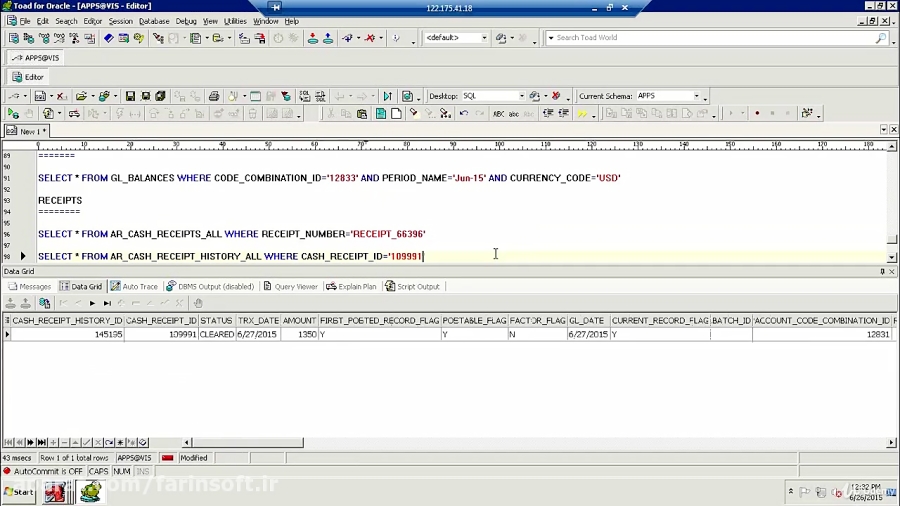Click the Save file icon in toolbar
Screen dimensions: 900x506
[x=130, y=96]
